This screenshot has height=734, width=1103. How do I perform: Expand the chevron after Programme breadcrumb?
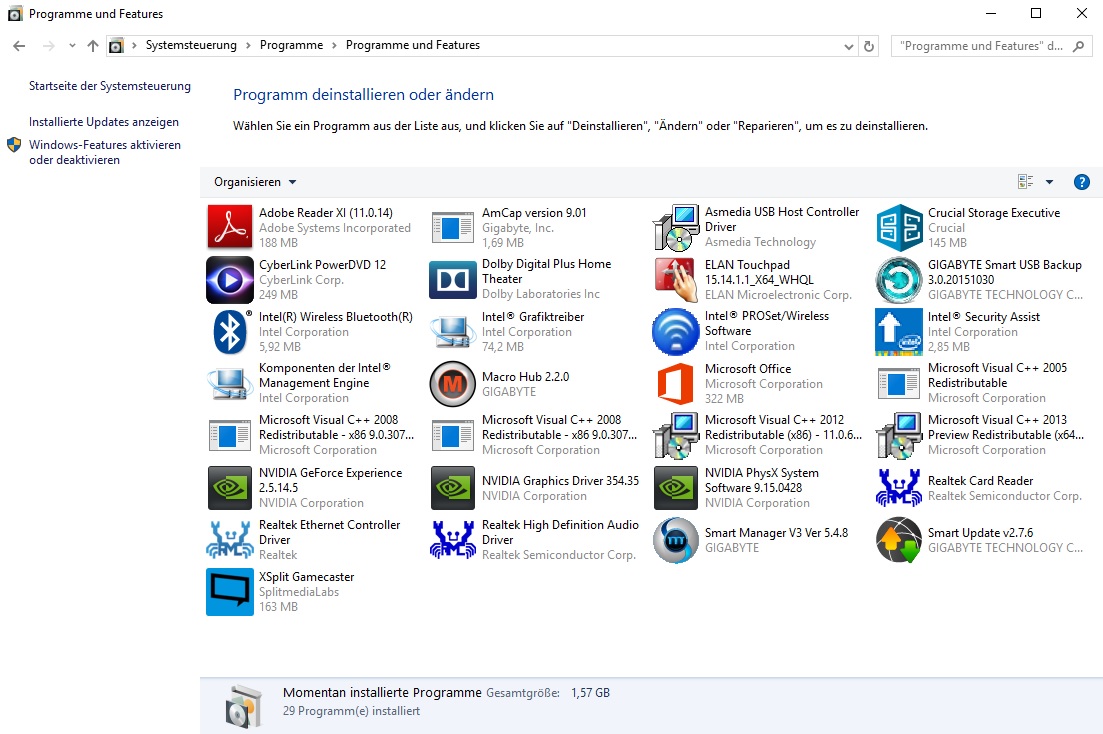coord(334,45)
